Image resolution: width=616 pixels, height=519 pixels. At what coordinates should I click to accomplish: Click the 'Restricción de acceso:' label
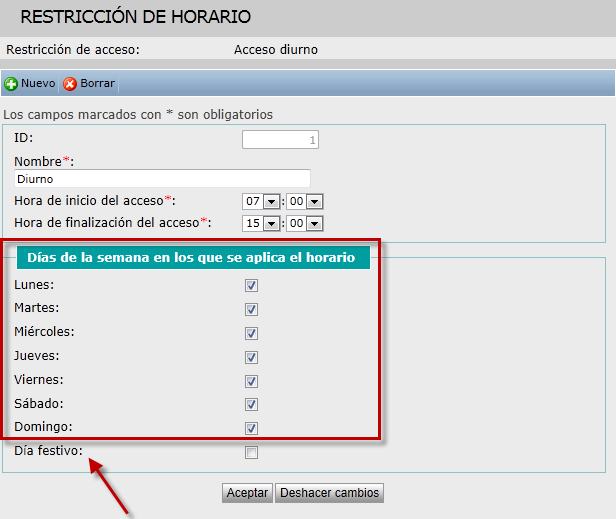73,50
